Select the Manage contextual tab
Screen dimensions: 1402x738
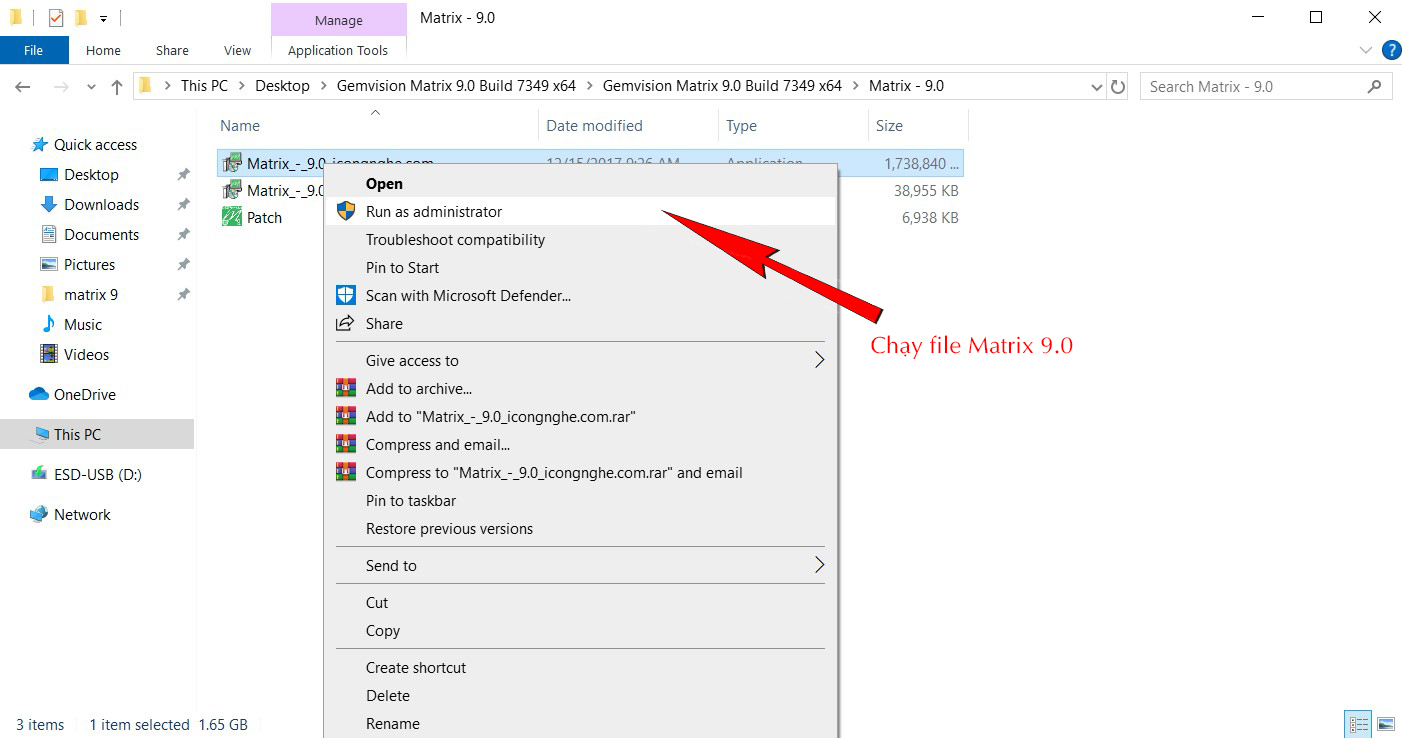[x=339, y=20]
